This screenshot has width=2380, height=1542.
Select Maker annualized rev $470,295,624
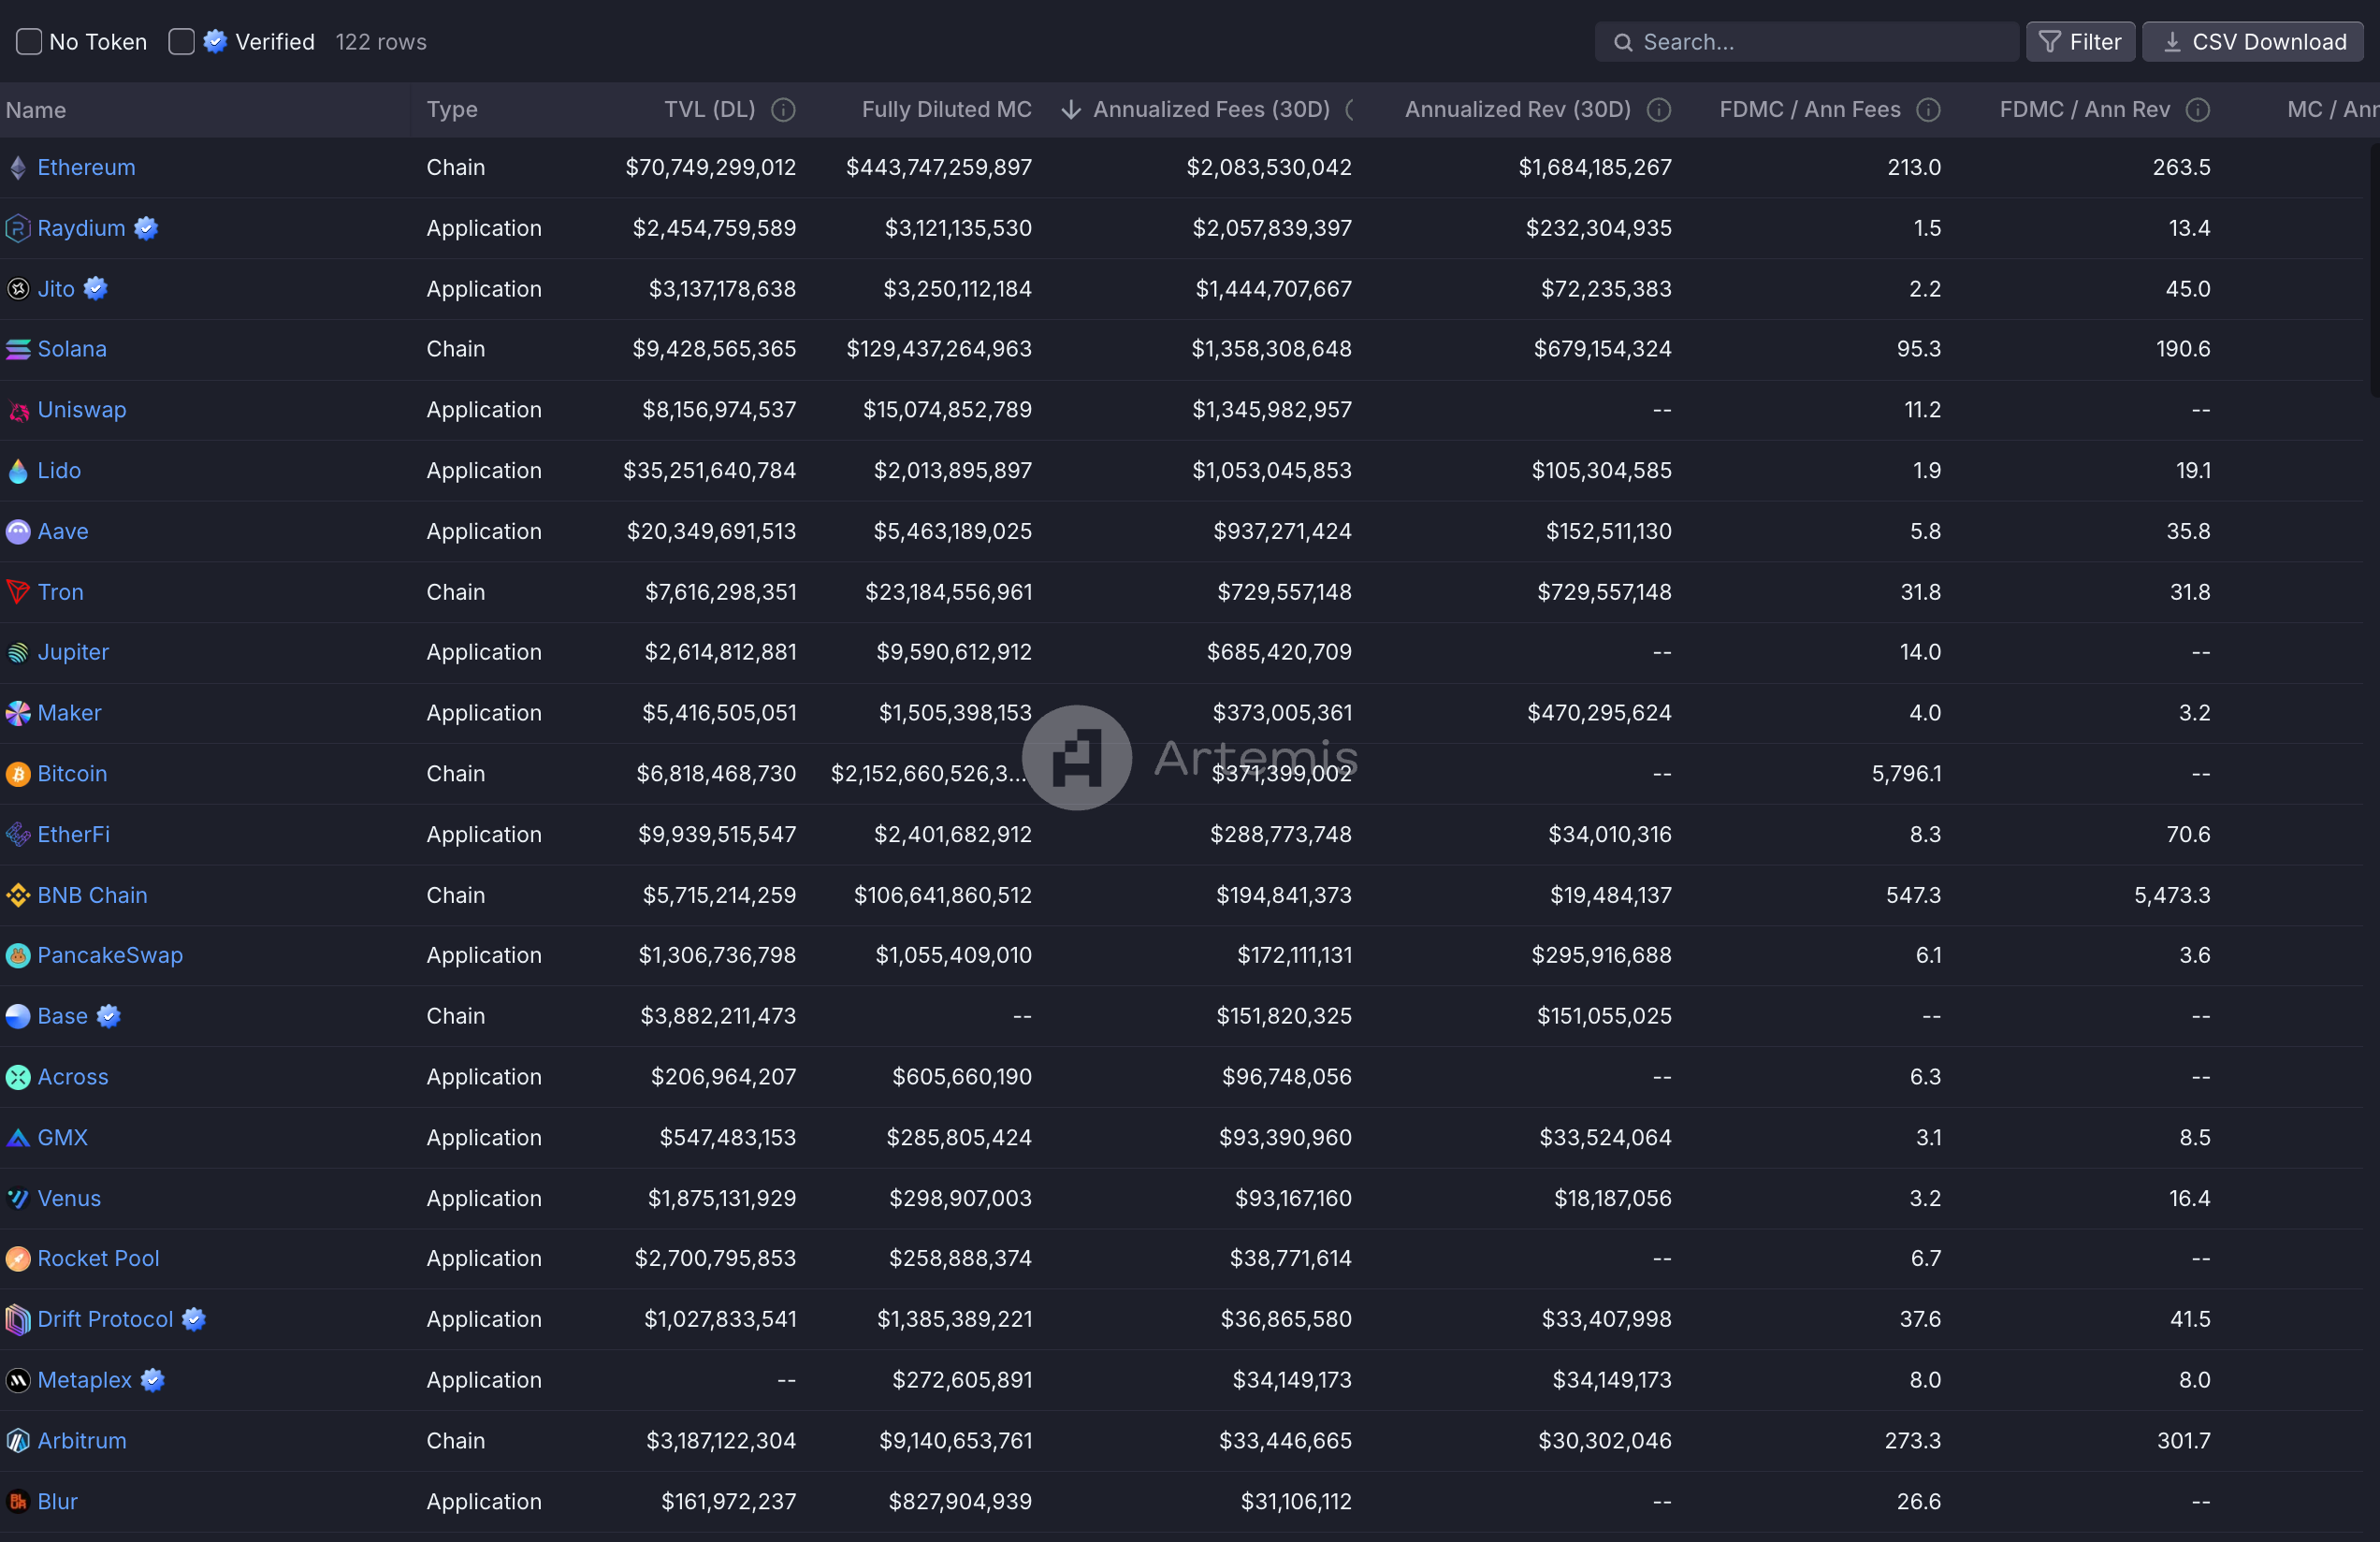point(1599,714)
